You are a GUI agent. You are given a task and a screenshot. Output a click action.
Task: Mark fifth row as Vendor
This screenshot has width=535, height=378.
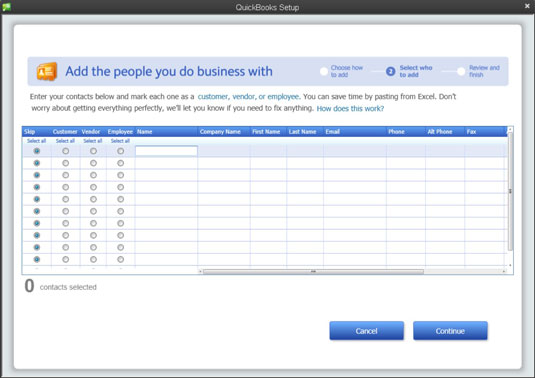[93, 199]
